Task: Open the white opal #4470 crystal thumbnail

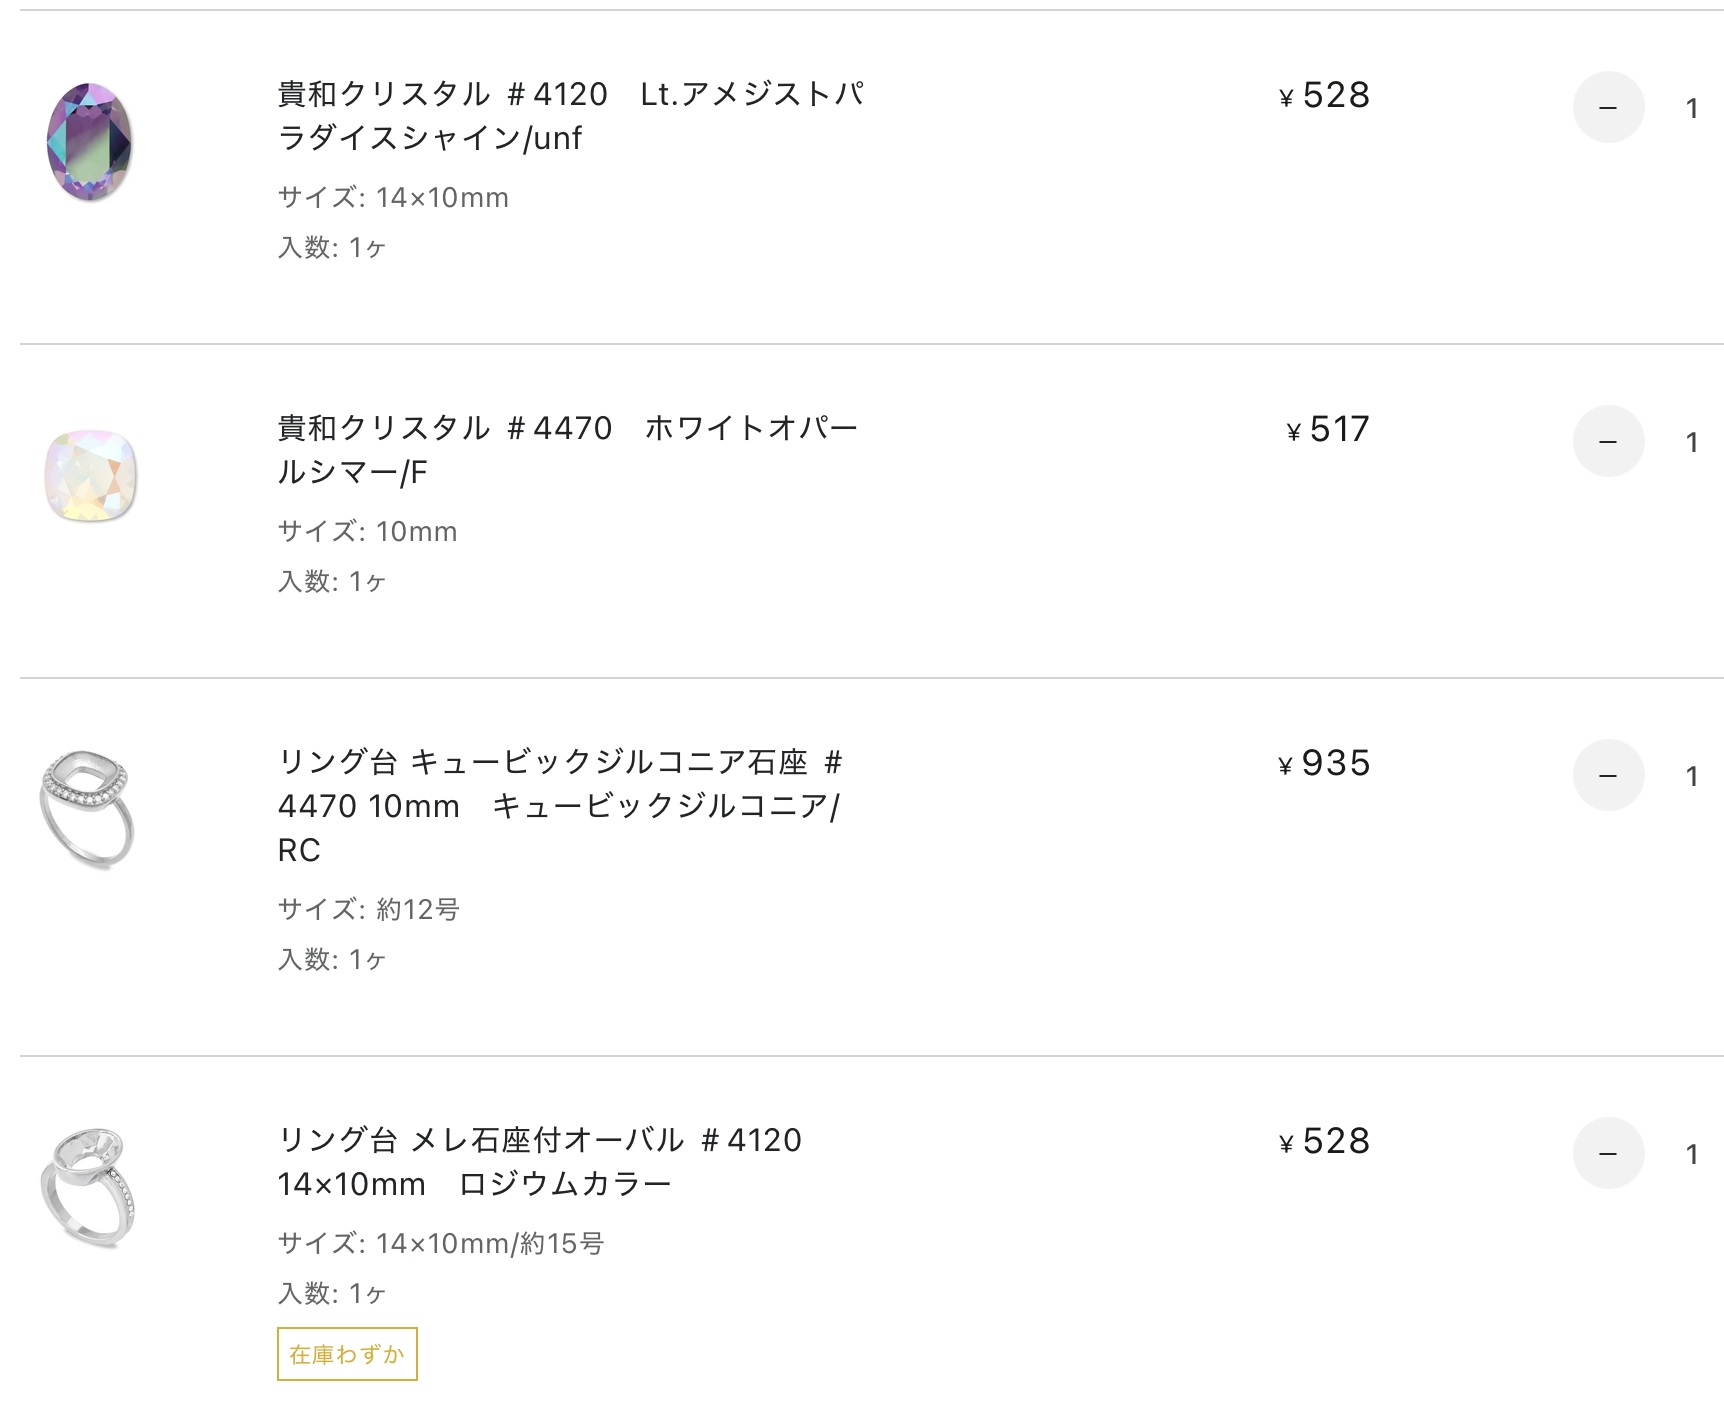Action: [90, 475]
